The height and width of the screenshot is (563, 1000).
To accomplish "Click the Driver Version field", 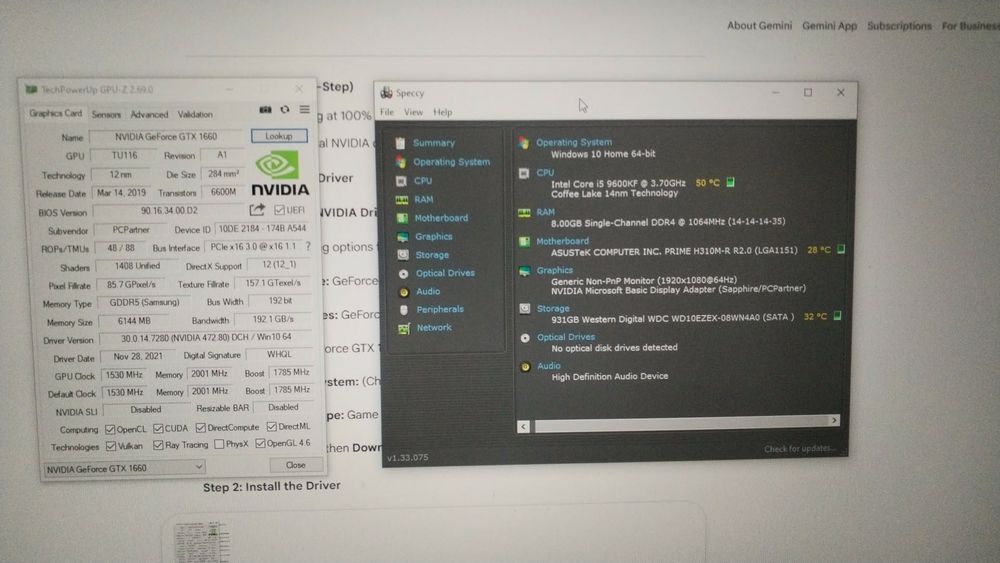I will (206, 337).
